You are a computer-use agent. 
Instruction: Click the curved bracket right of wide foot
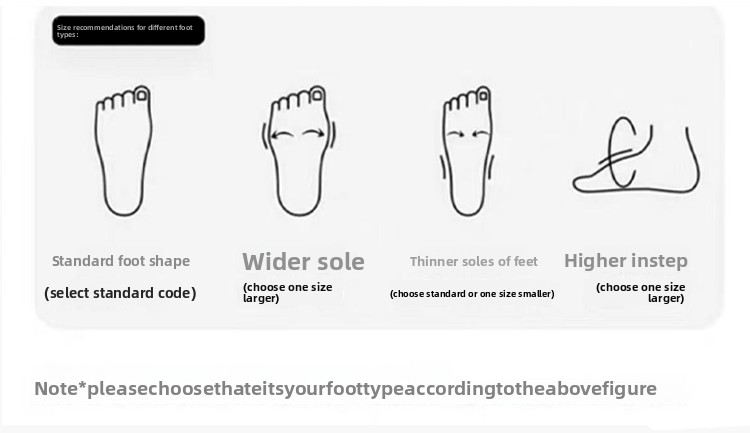point(334,136)
